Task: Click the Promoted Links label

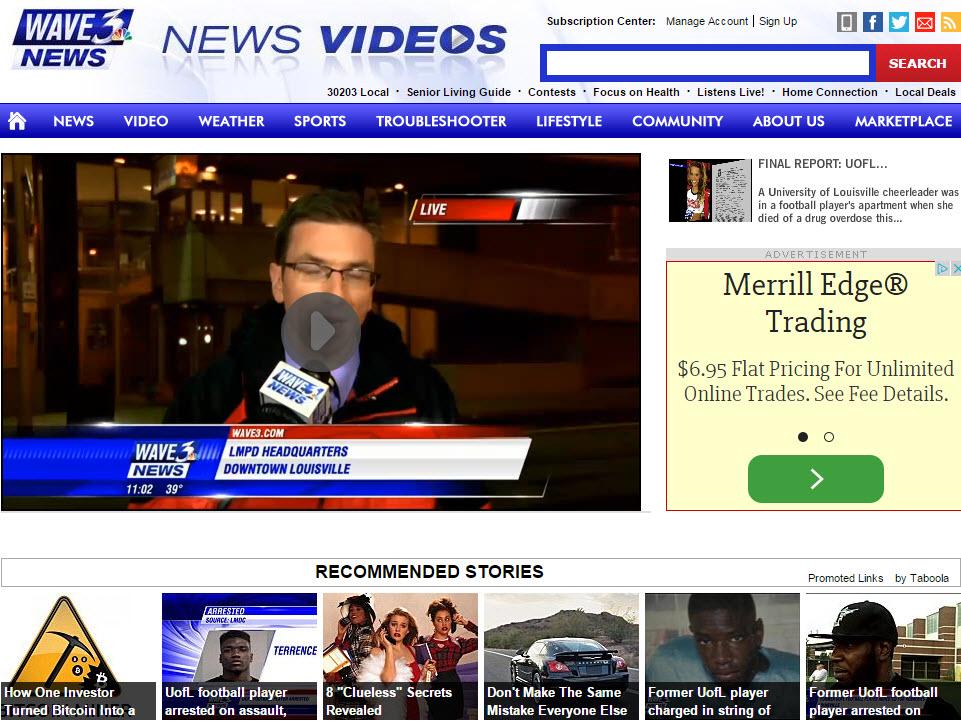Action: click(x=845, y=578)
